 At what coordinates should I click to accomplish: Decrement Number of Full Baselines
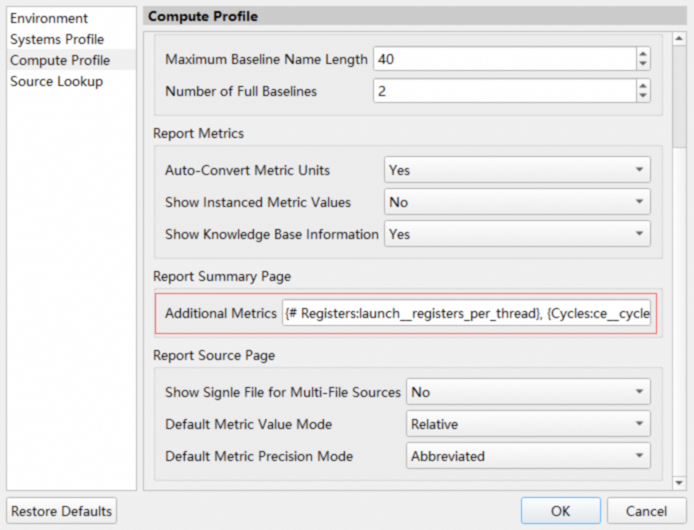(x=642, y=97)
